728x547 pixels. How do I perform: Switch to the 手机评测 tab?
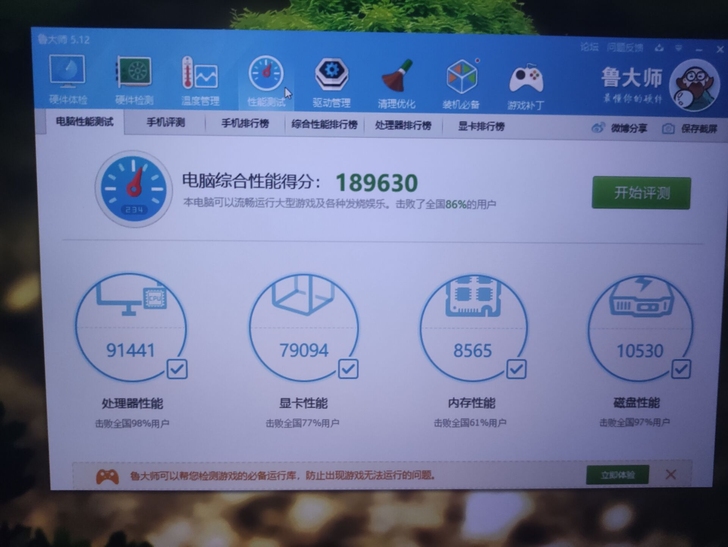point(166,123)
